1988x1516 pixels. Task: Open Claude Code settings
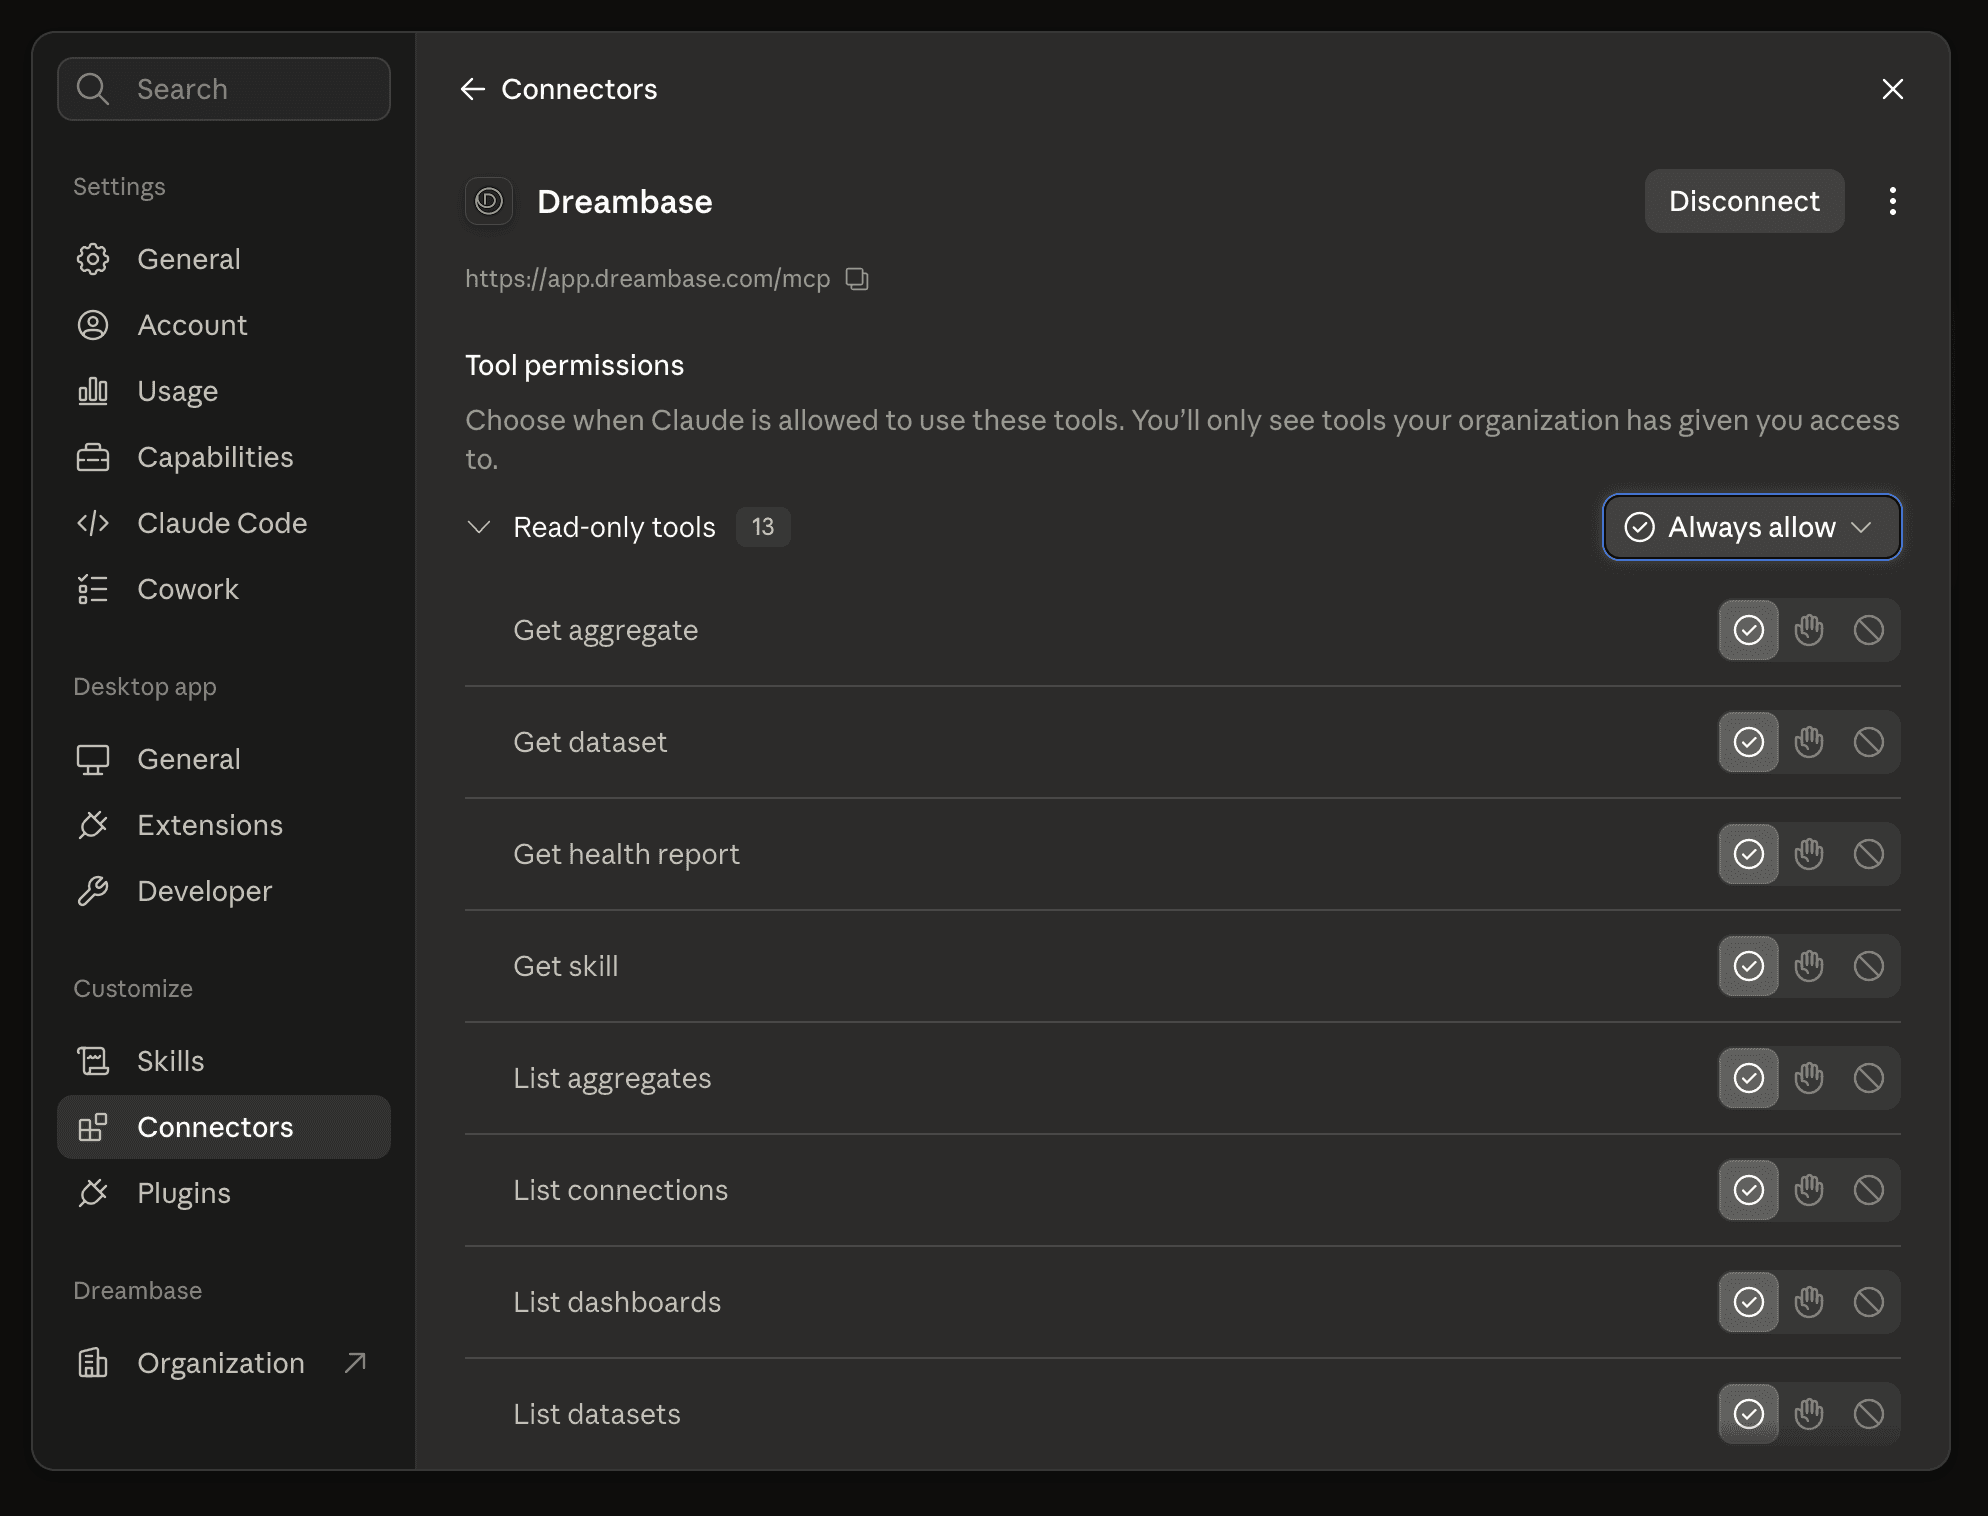click(x=224, y=523)
